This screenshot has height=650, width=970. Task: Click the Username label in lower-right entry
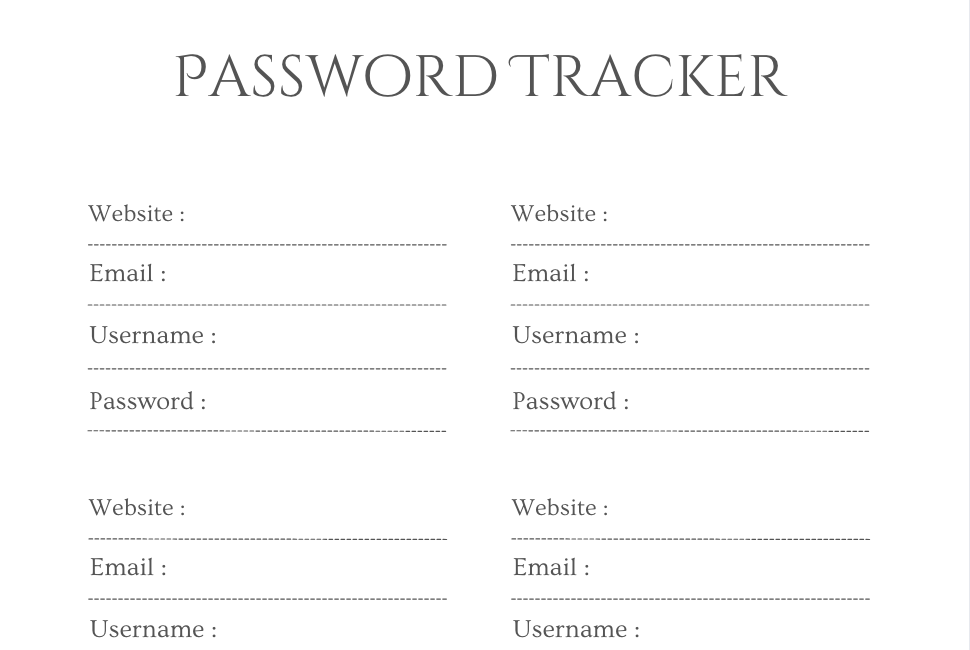coord(577,630)
